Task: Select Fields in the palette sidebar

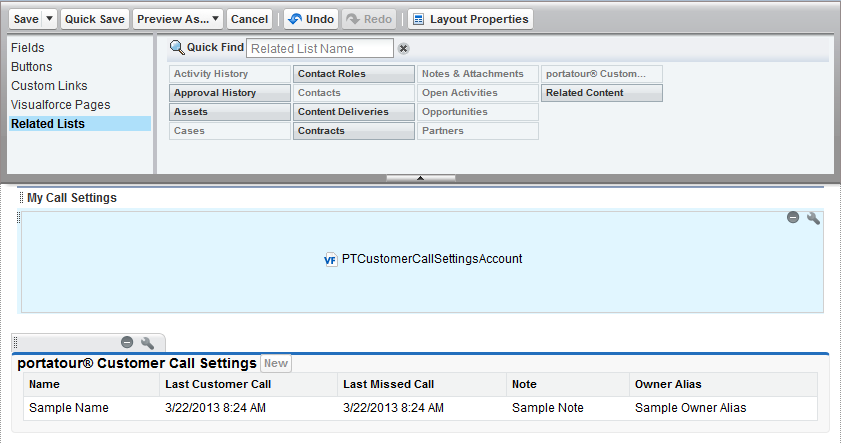Action: 28,48
